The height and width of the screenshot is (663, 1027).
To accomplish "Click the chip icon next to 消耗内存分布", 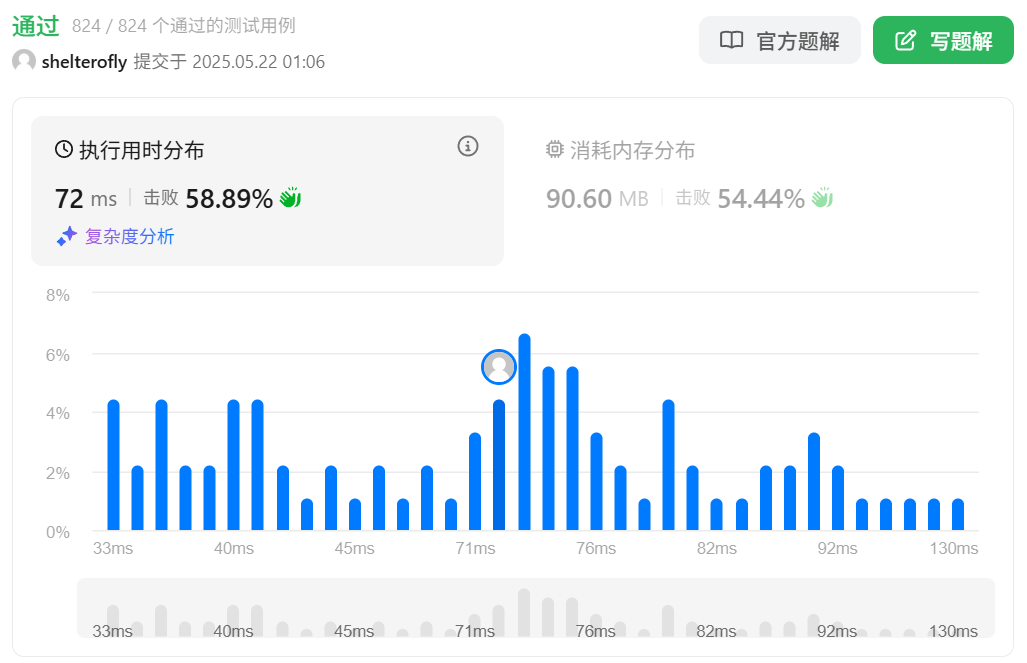I will click(555, 149).
